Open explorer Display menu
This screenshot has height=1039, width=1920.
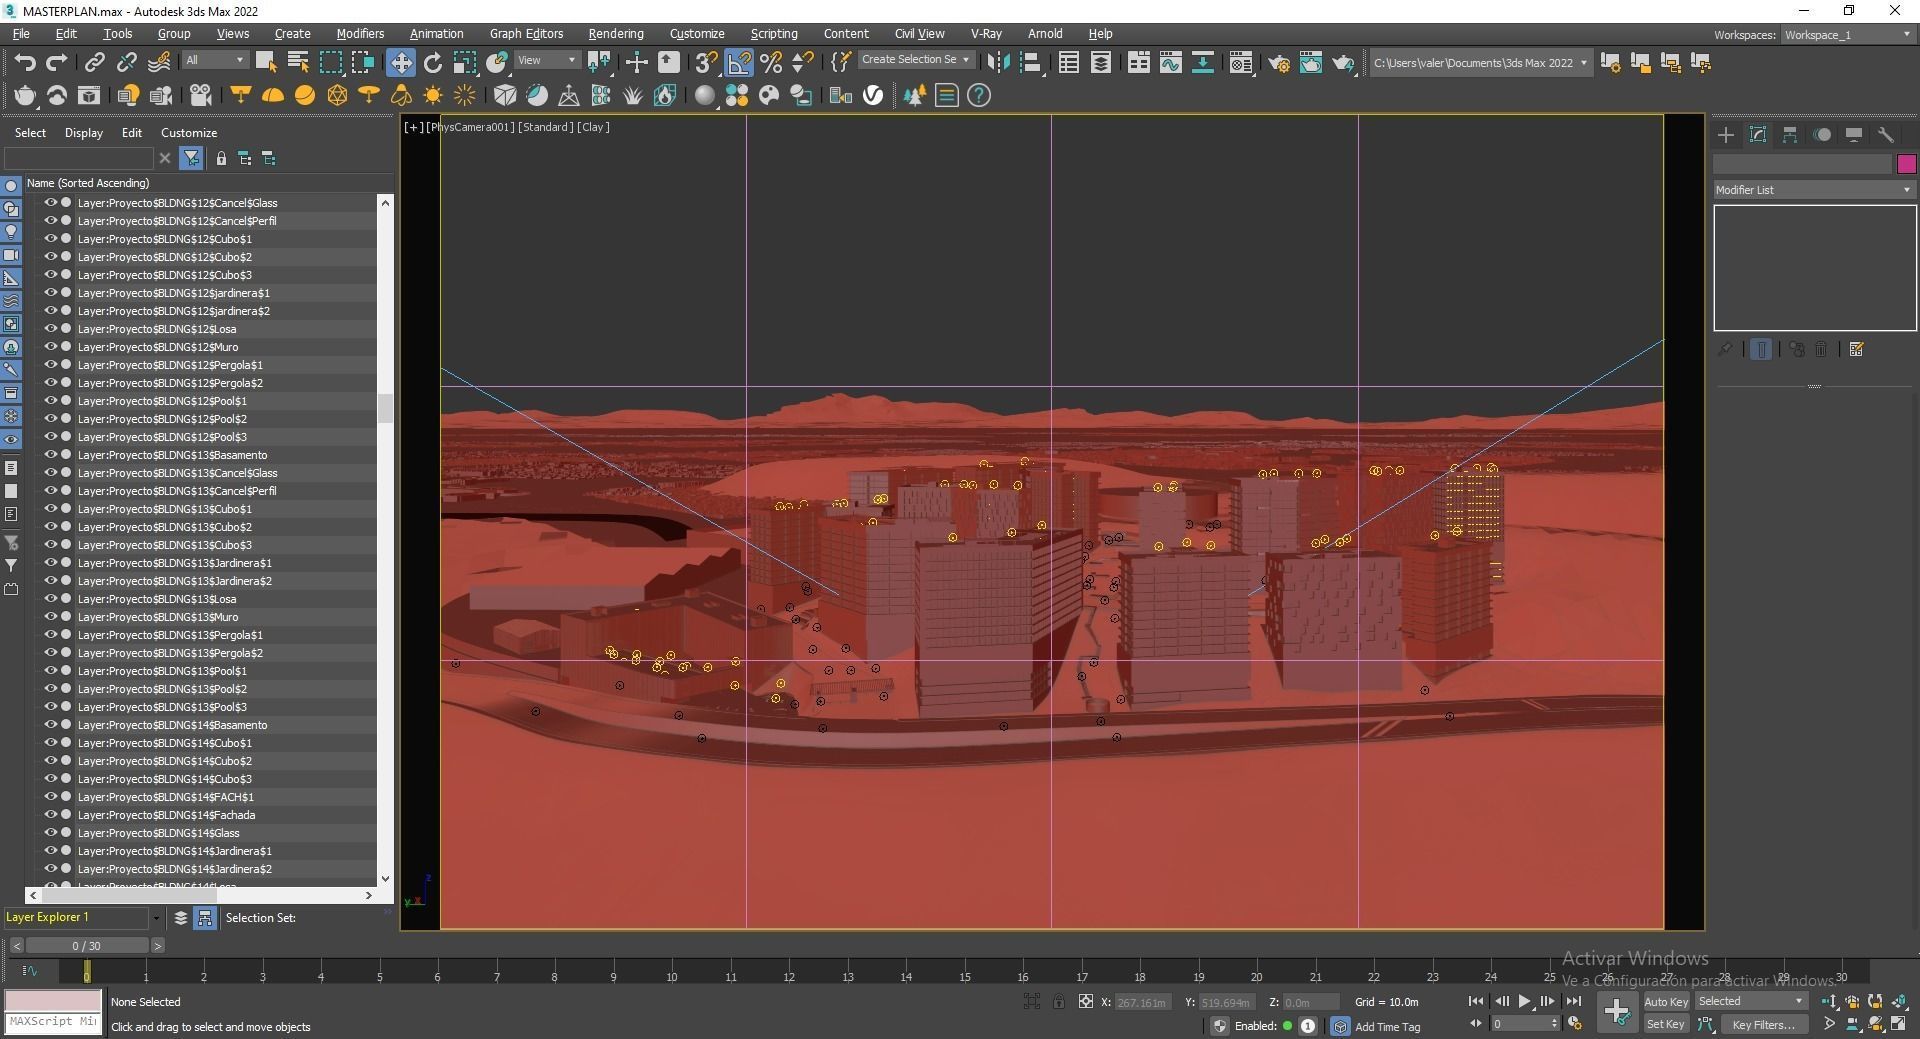(84, 133)
